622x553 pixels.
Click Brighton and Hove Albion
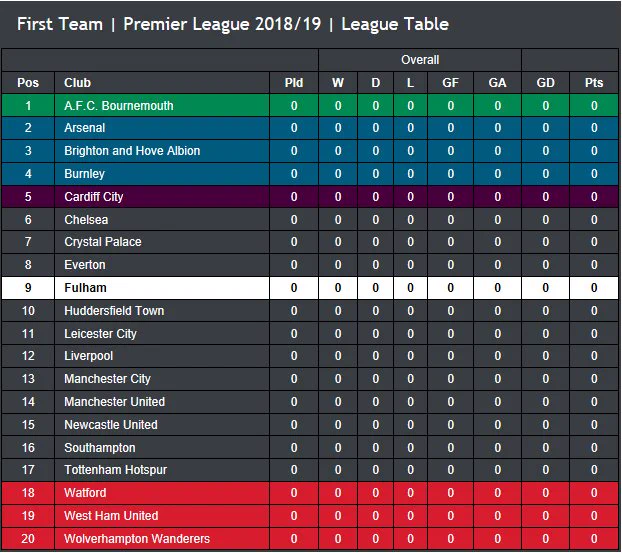click(x=132, y=151)
